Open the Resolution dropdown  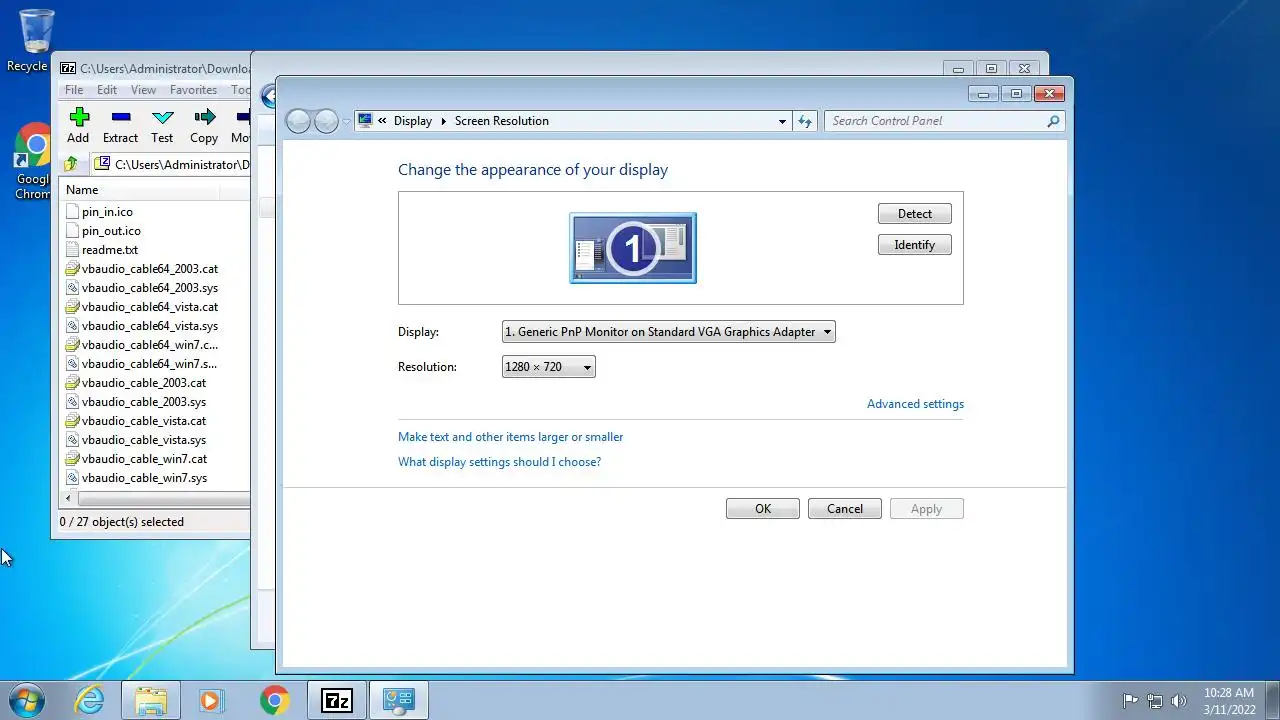point(548,367)
